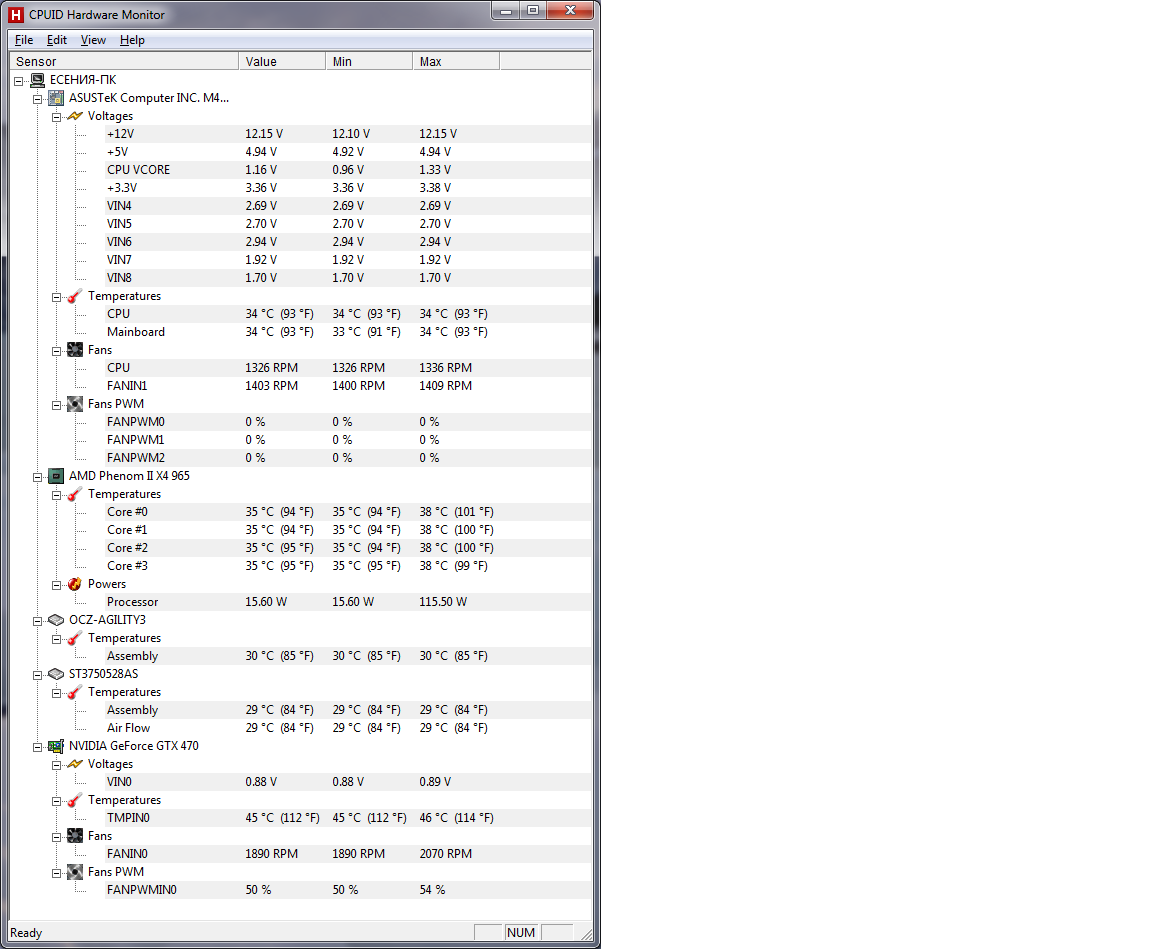Open the View menu
Image resolution: width=1152 pixels, height=949 pixels.
click(x=93, y=40)
